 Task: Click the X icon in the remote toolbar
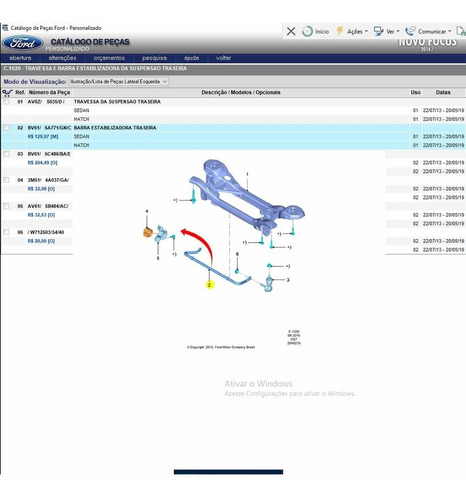coord(291,31)
